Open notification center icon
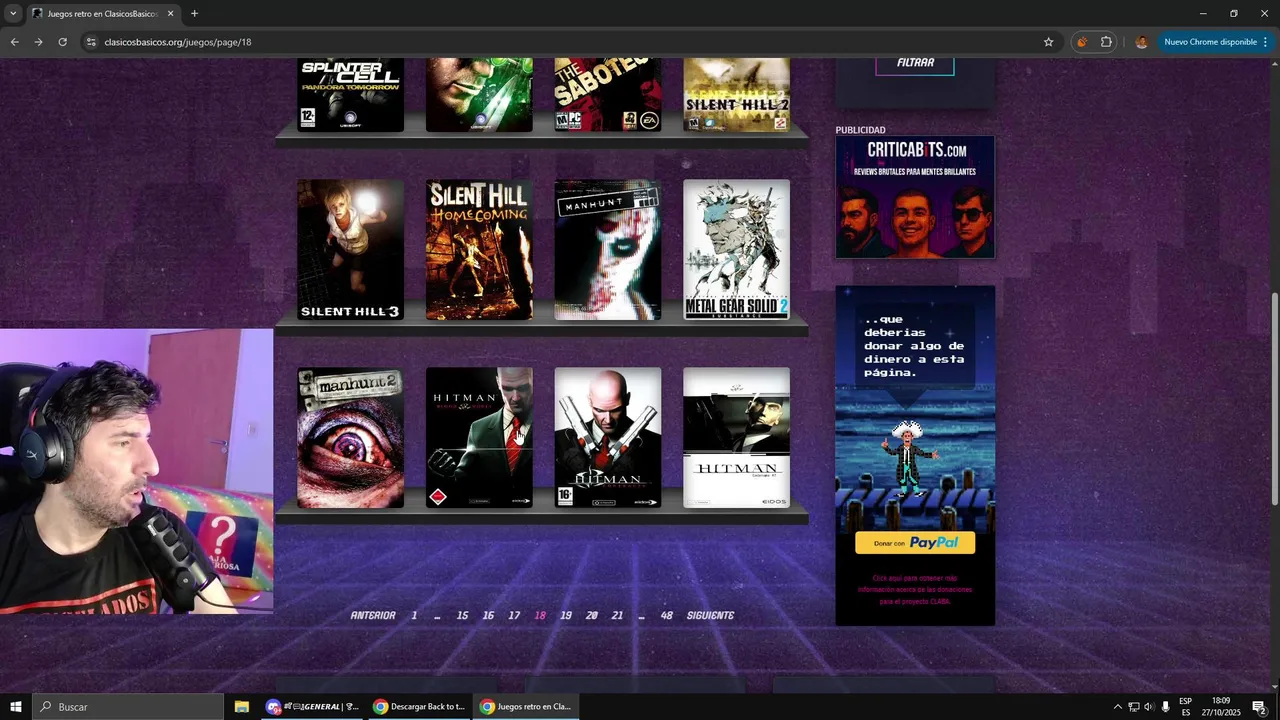1280x720 pixels. point(1259,707)
